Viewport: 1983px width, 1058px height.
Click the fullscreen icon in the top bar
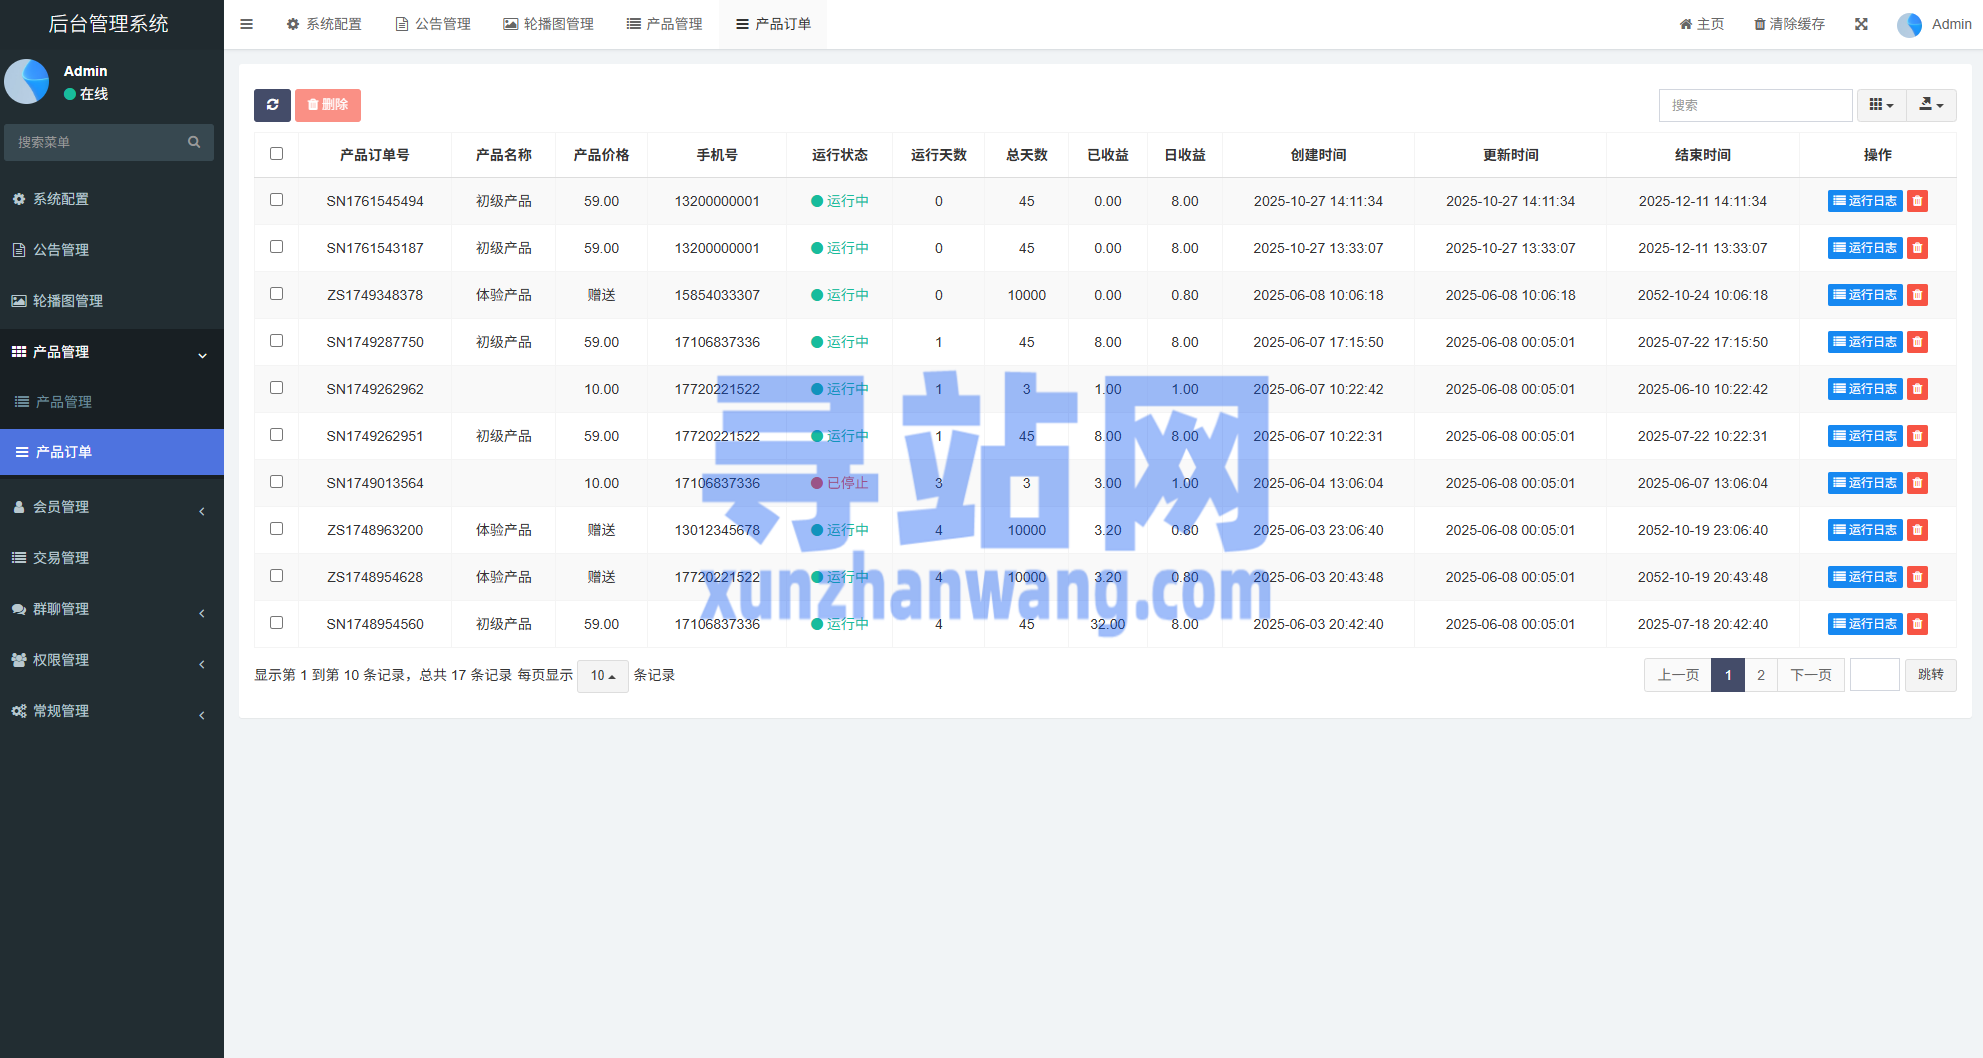coord(1861,24)
